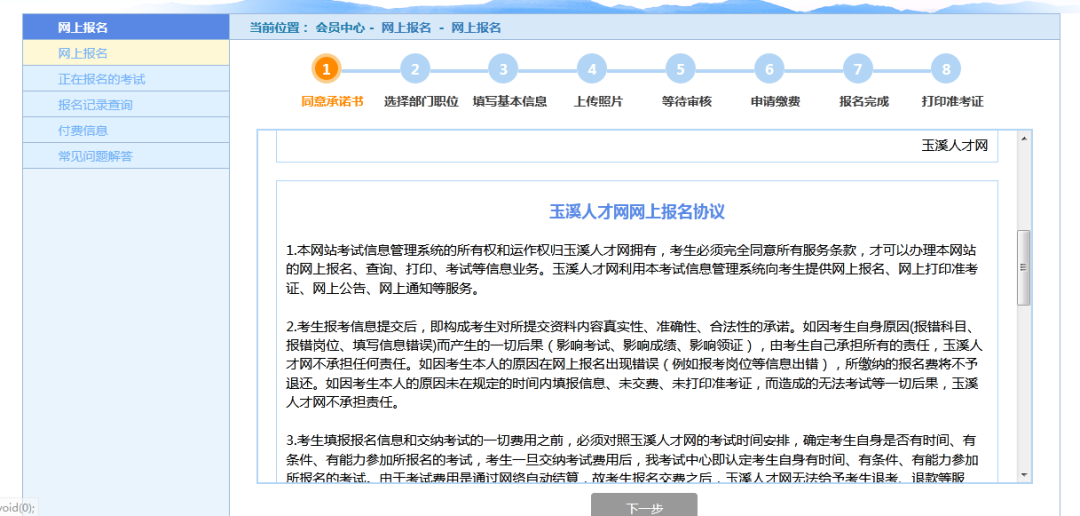Click 下一步 button
Viewport: 1080px width, 516px height.
(x=644, y=507)
